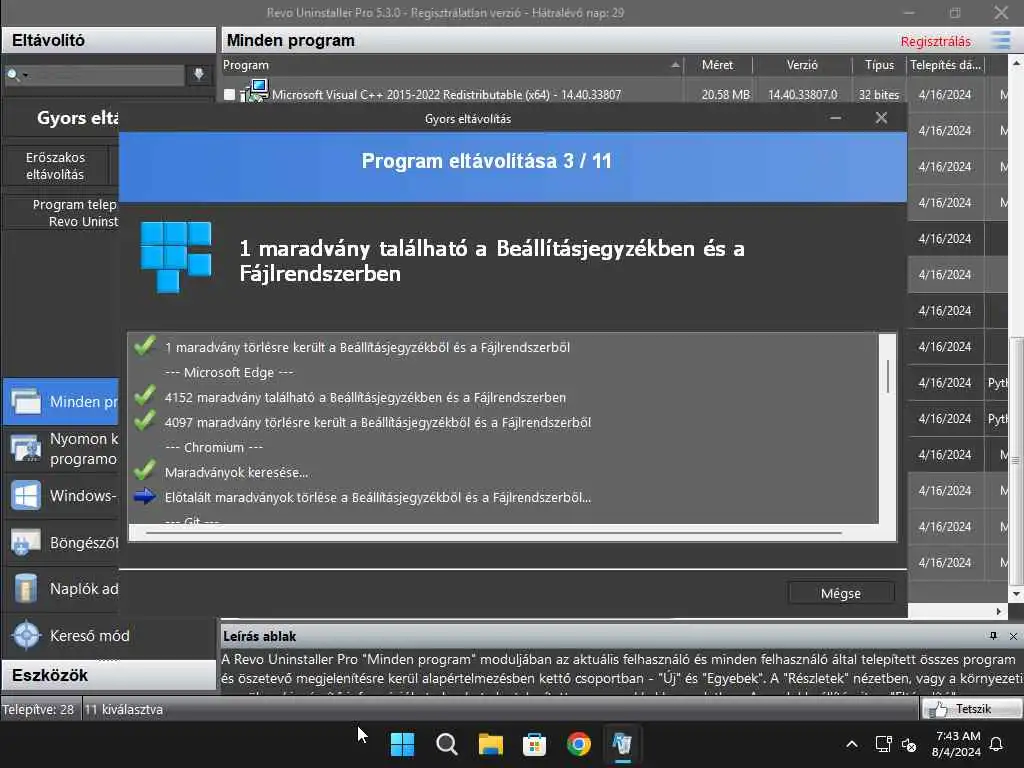Open the Eszközök panel header
Screen dimensions: 1024x768
(108, 675)
